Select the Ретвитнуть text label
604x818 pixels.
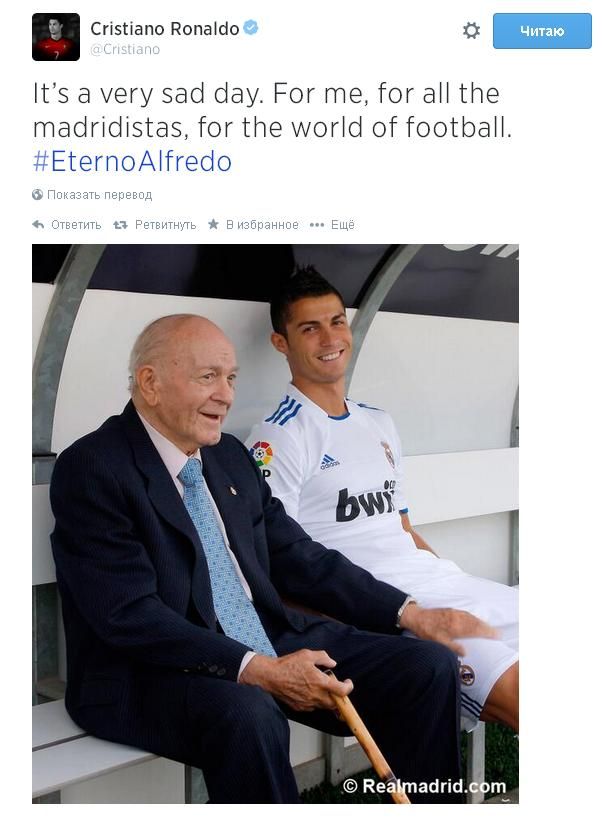[165, 225]
